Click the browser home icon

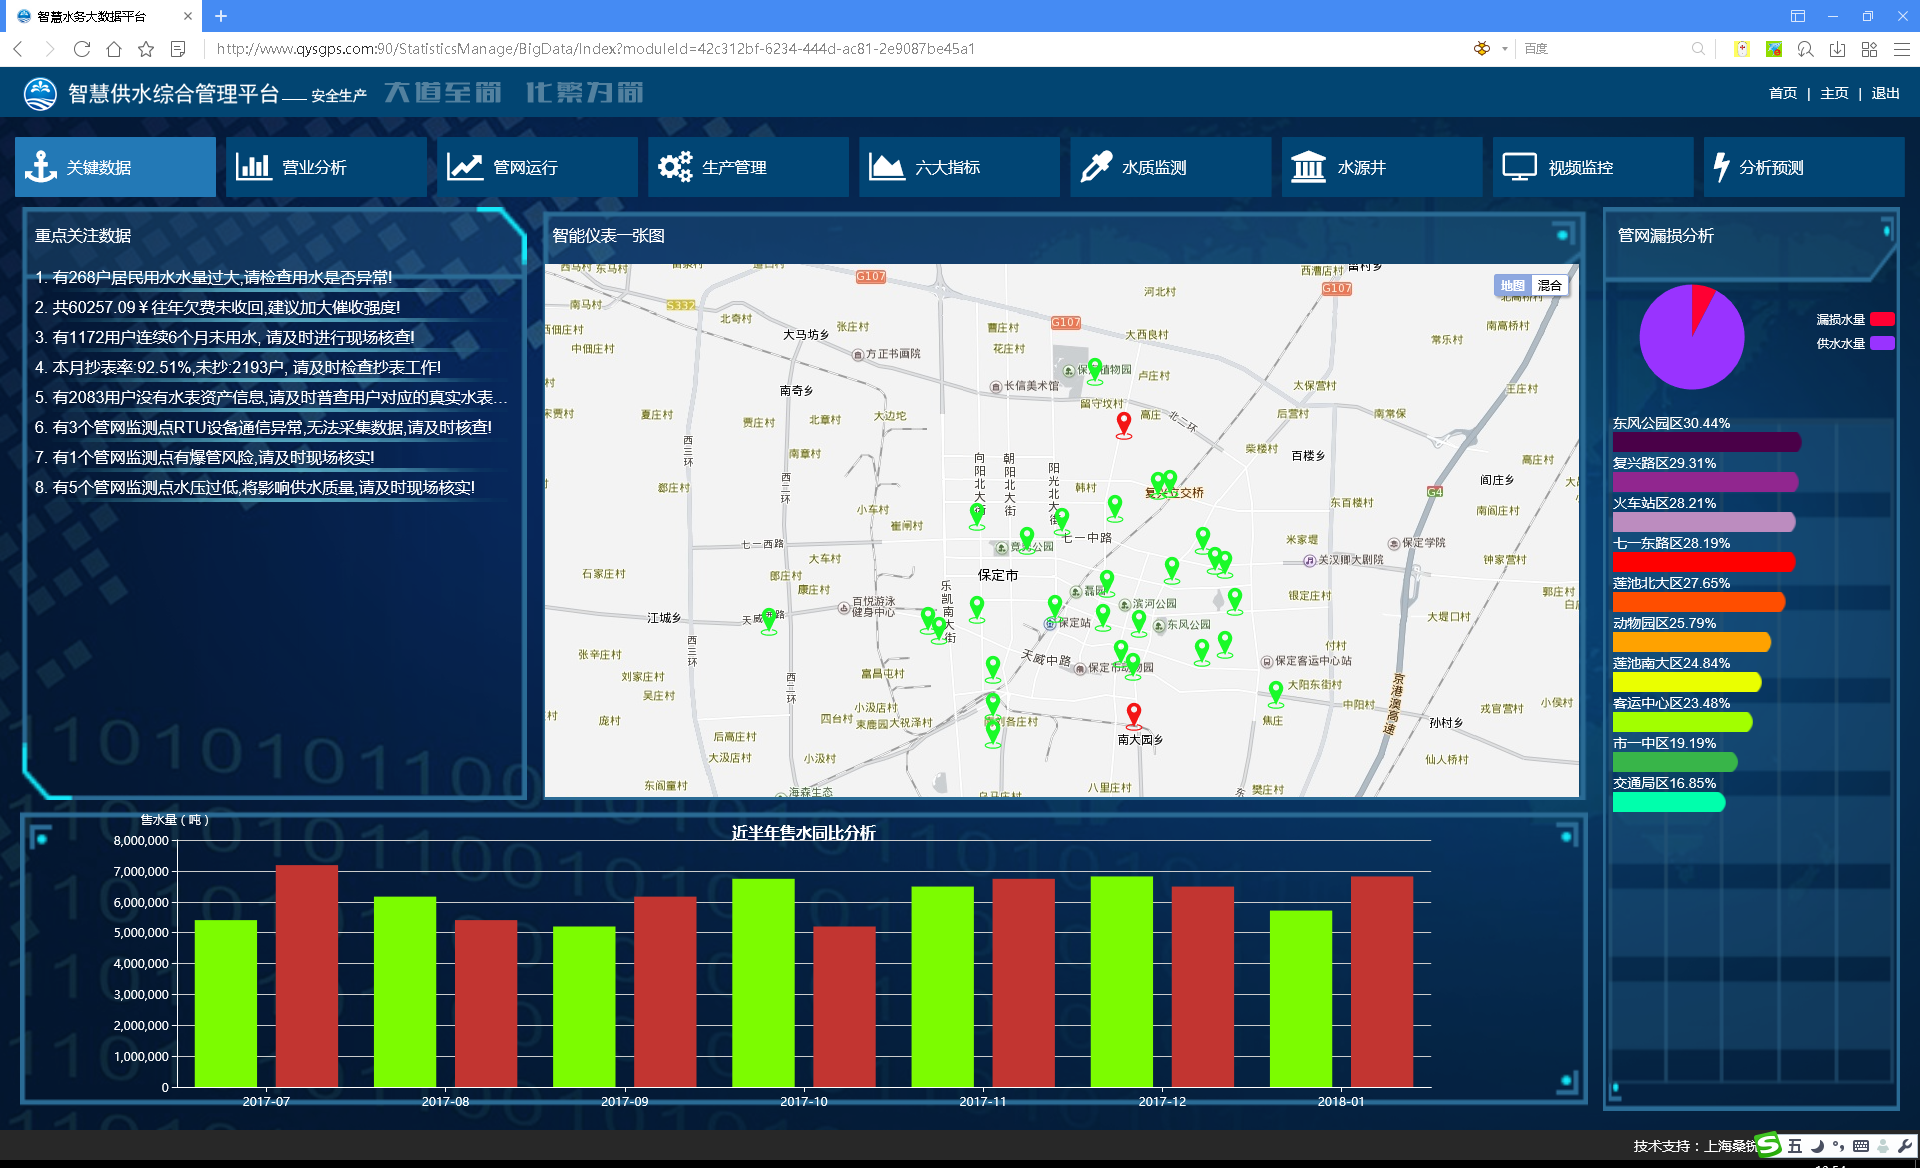coord(114,49)
